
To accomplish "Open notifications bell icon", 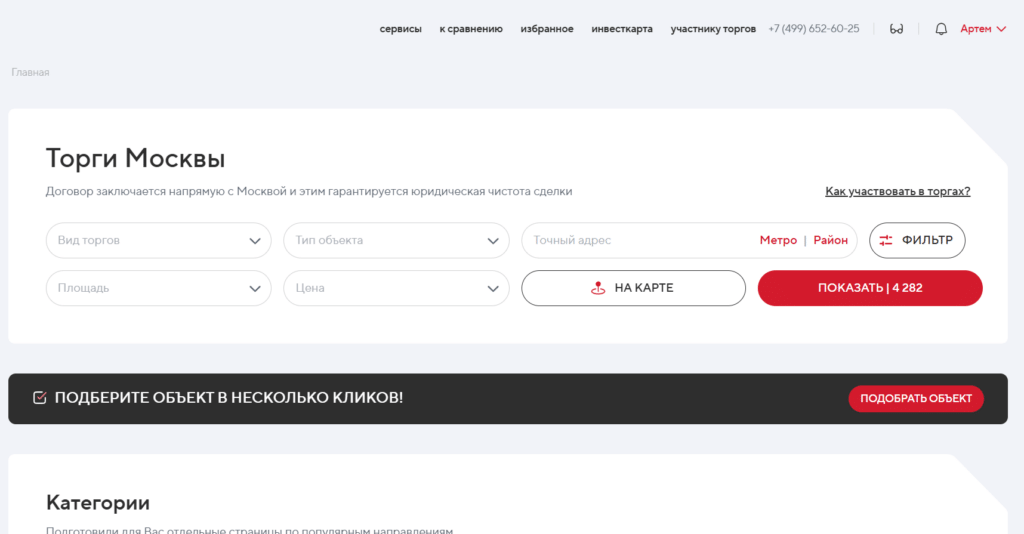I will (x=940, y=29).
